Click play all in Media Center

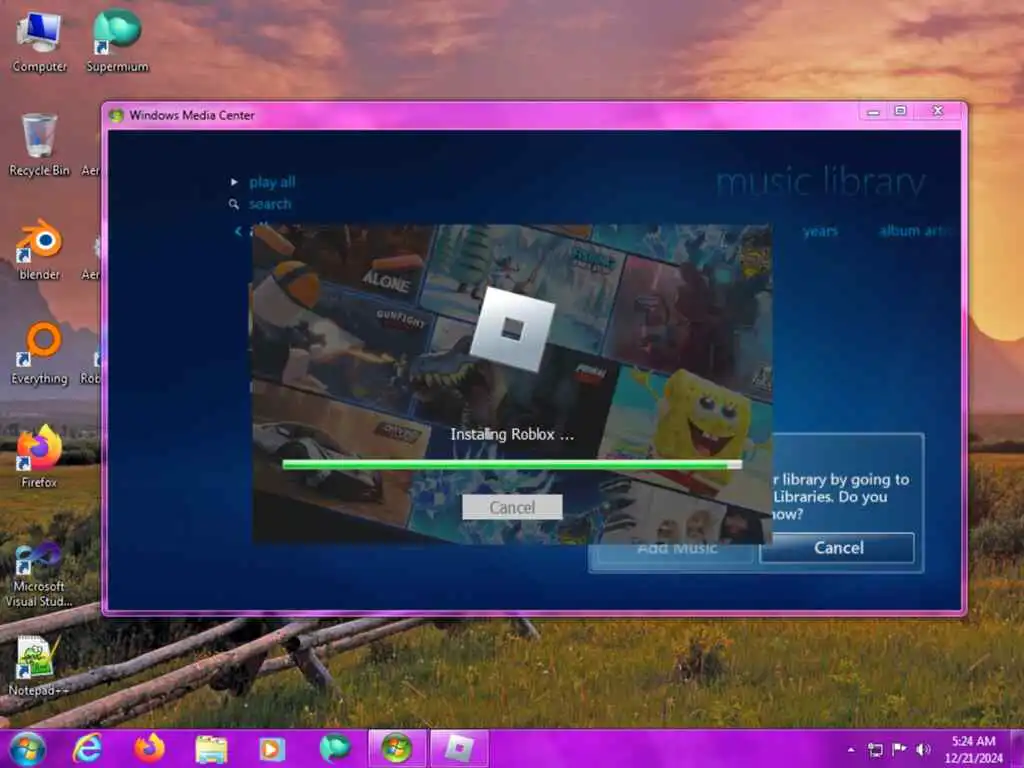click(x=272, y=182)
